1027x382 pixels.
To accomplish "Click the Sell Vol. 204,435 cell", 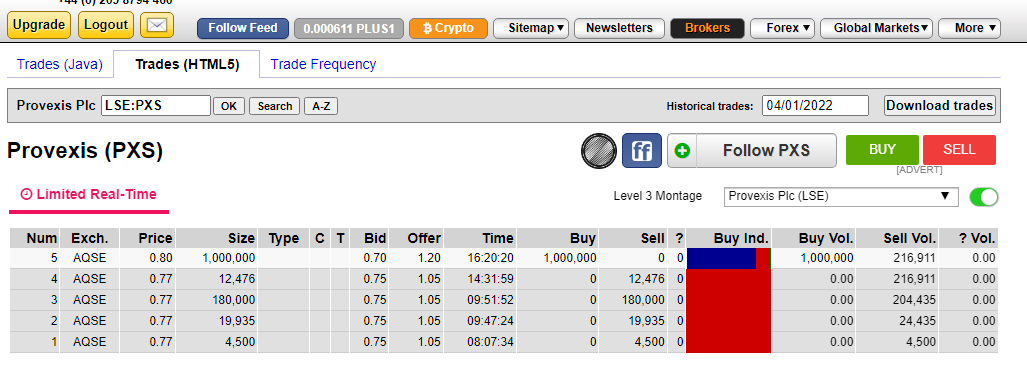I will [897, 300].
